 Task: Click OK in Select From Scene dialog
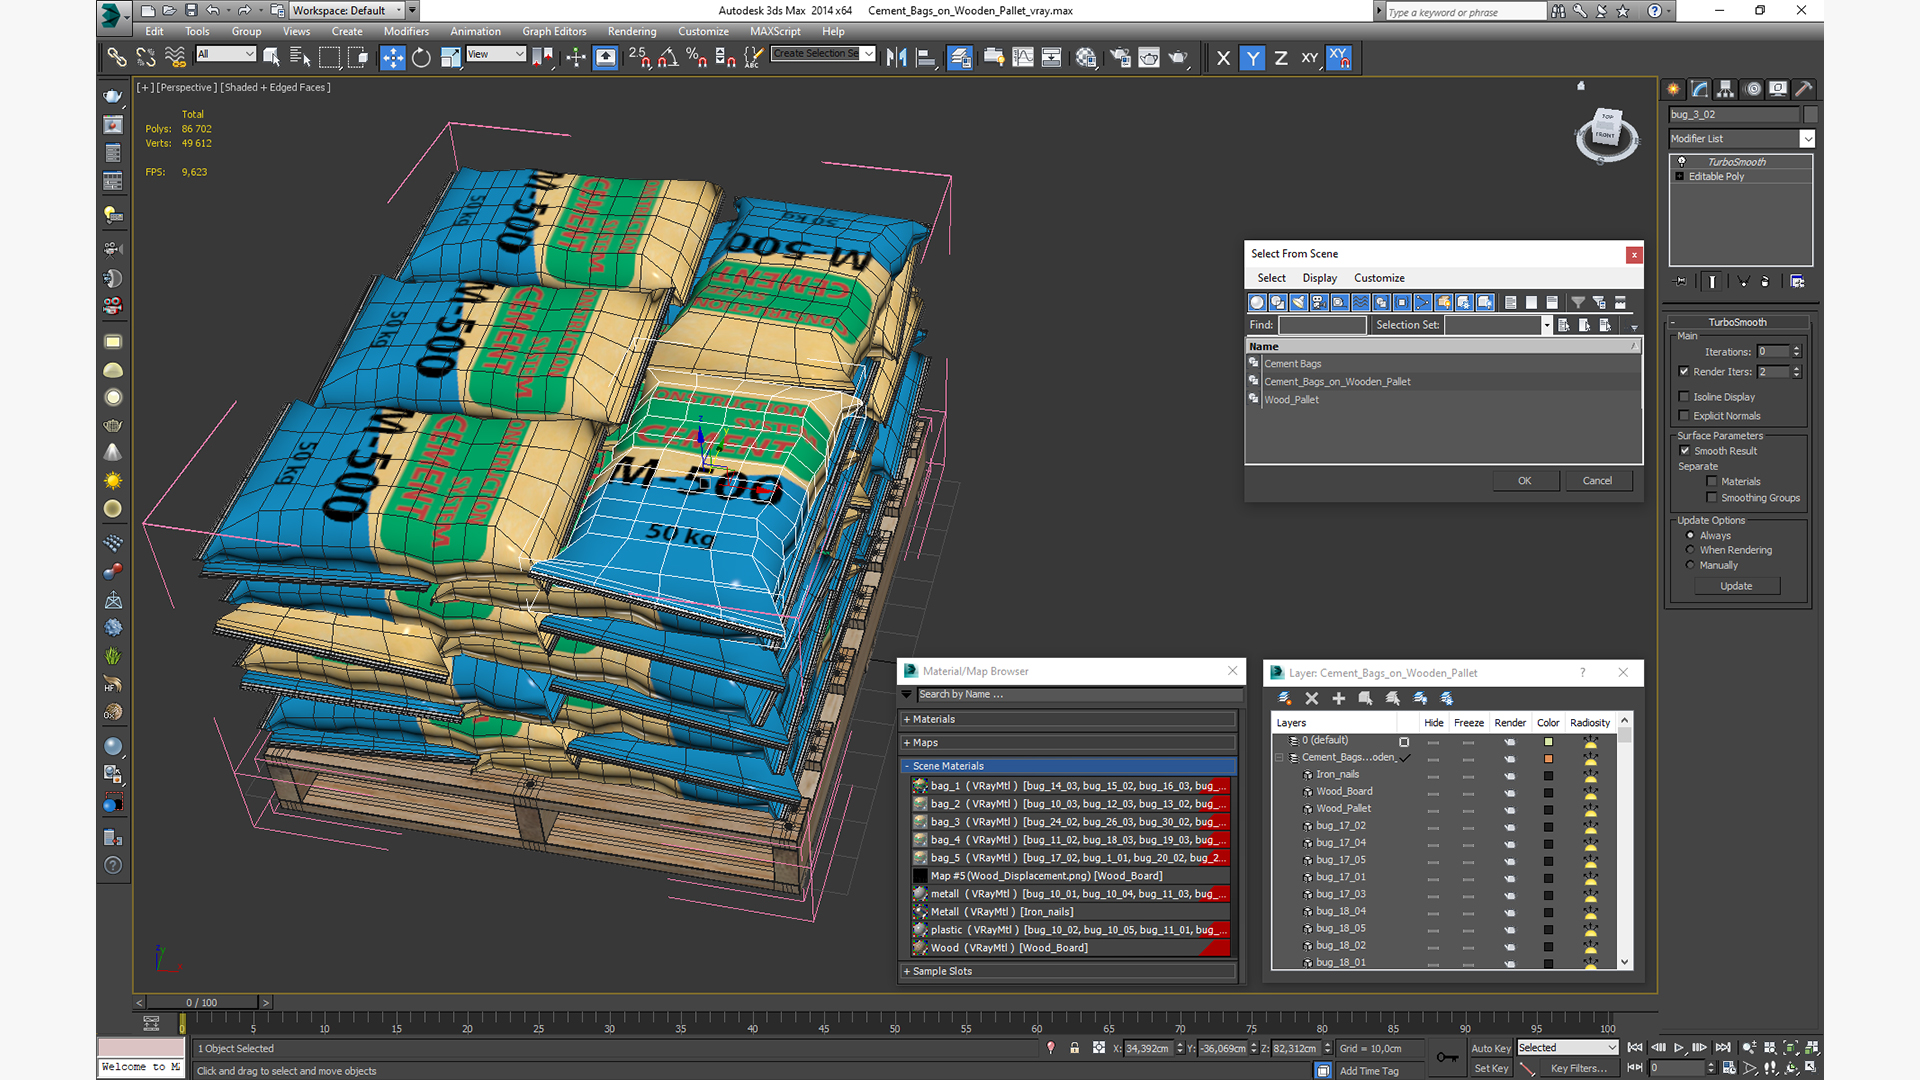pyautogui.click(x=1525, y=481)
